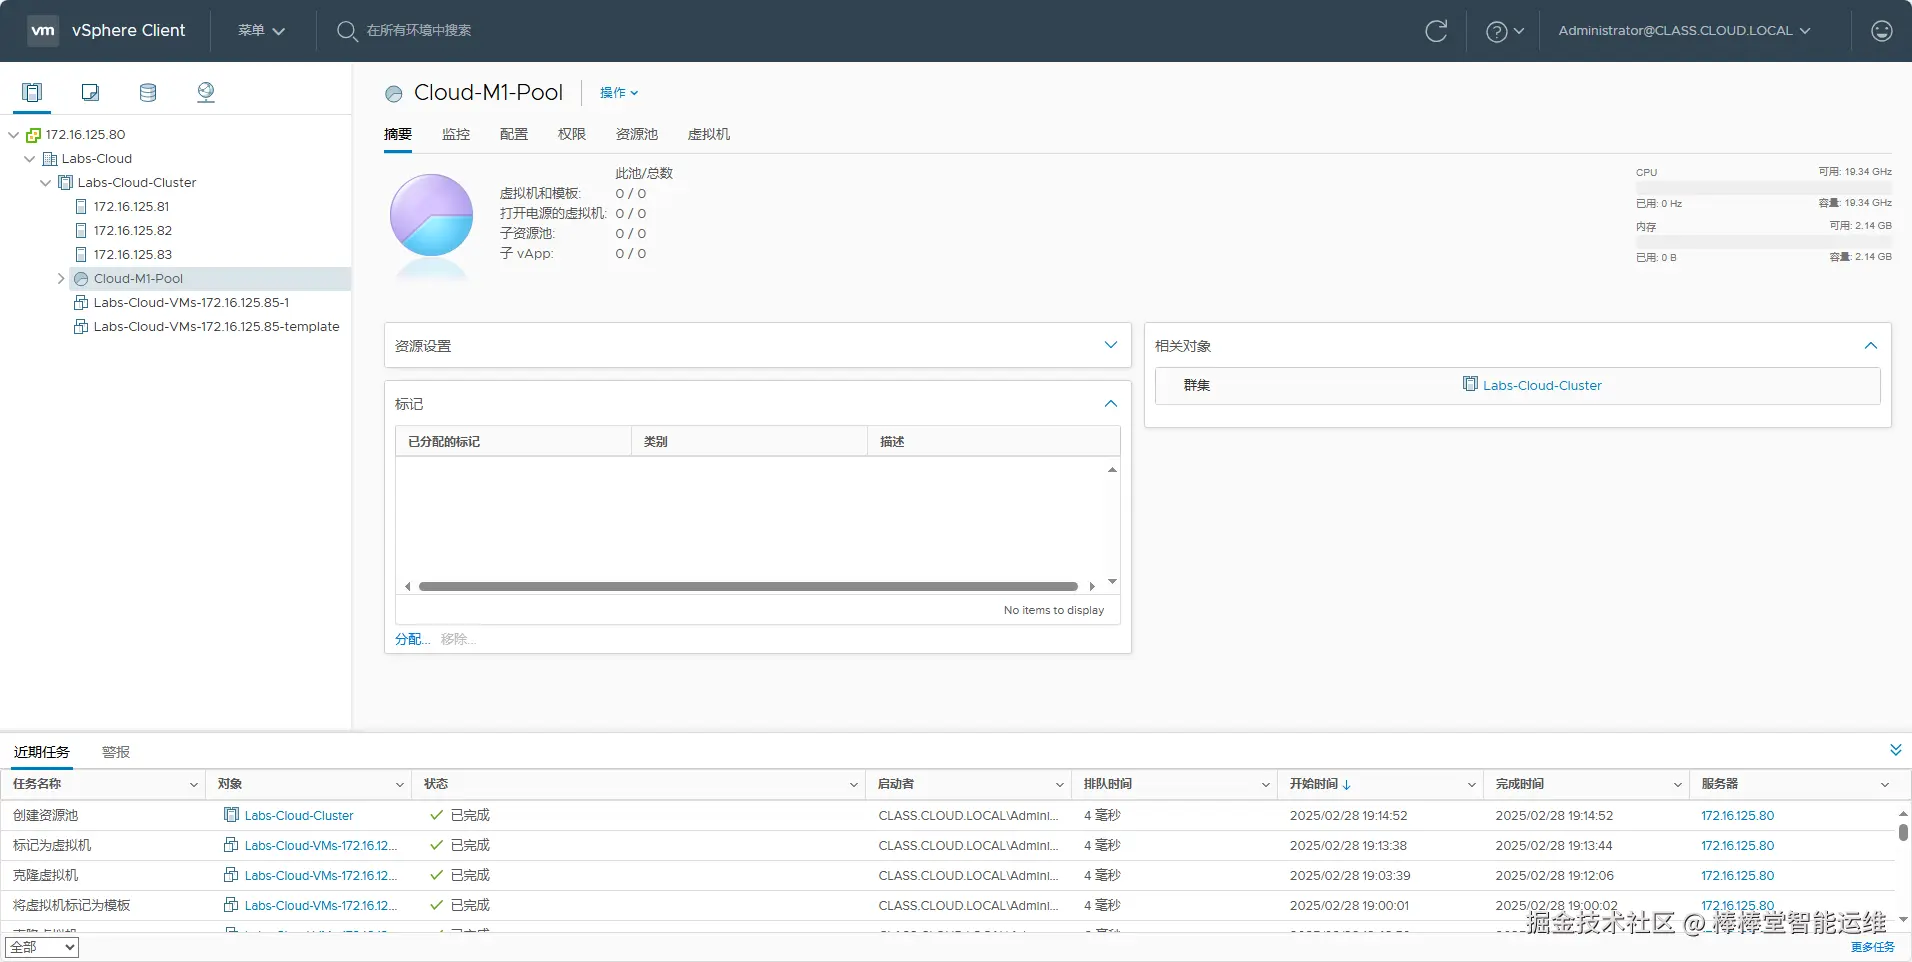Click VM icon in 克隆虚拟机 task row
Viewport: 1912px width, 962px height.
click(232, 875)
